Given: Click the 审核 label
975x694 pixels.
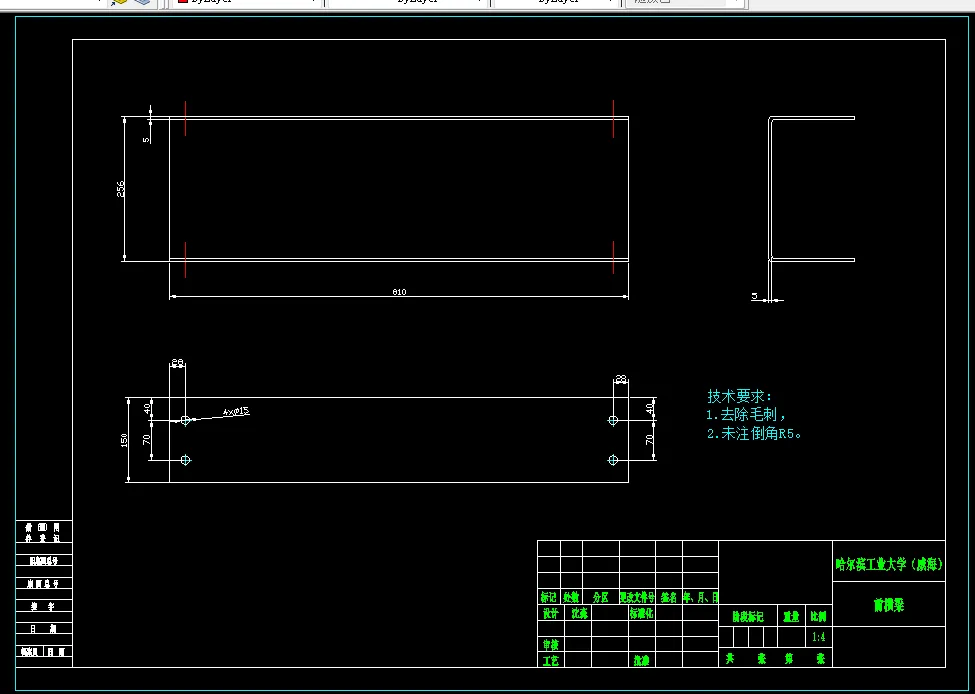Looking at the screenshot, I should tap(550, 644).
